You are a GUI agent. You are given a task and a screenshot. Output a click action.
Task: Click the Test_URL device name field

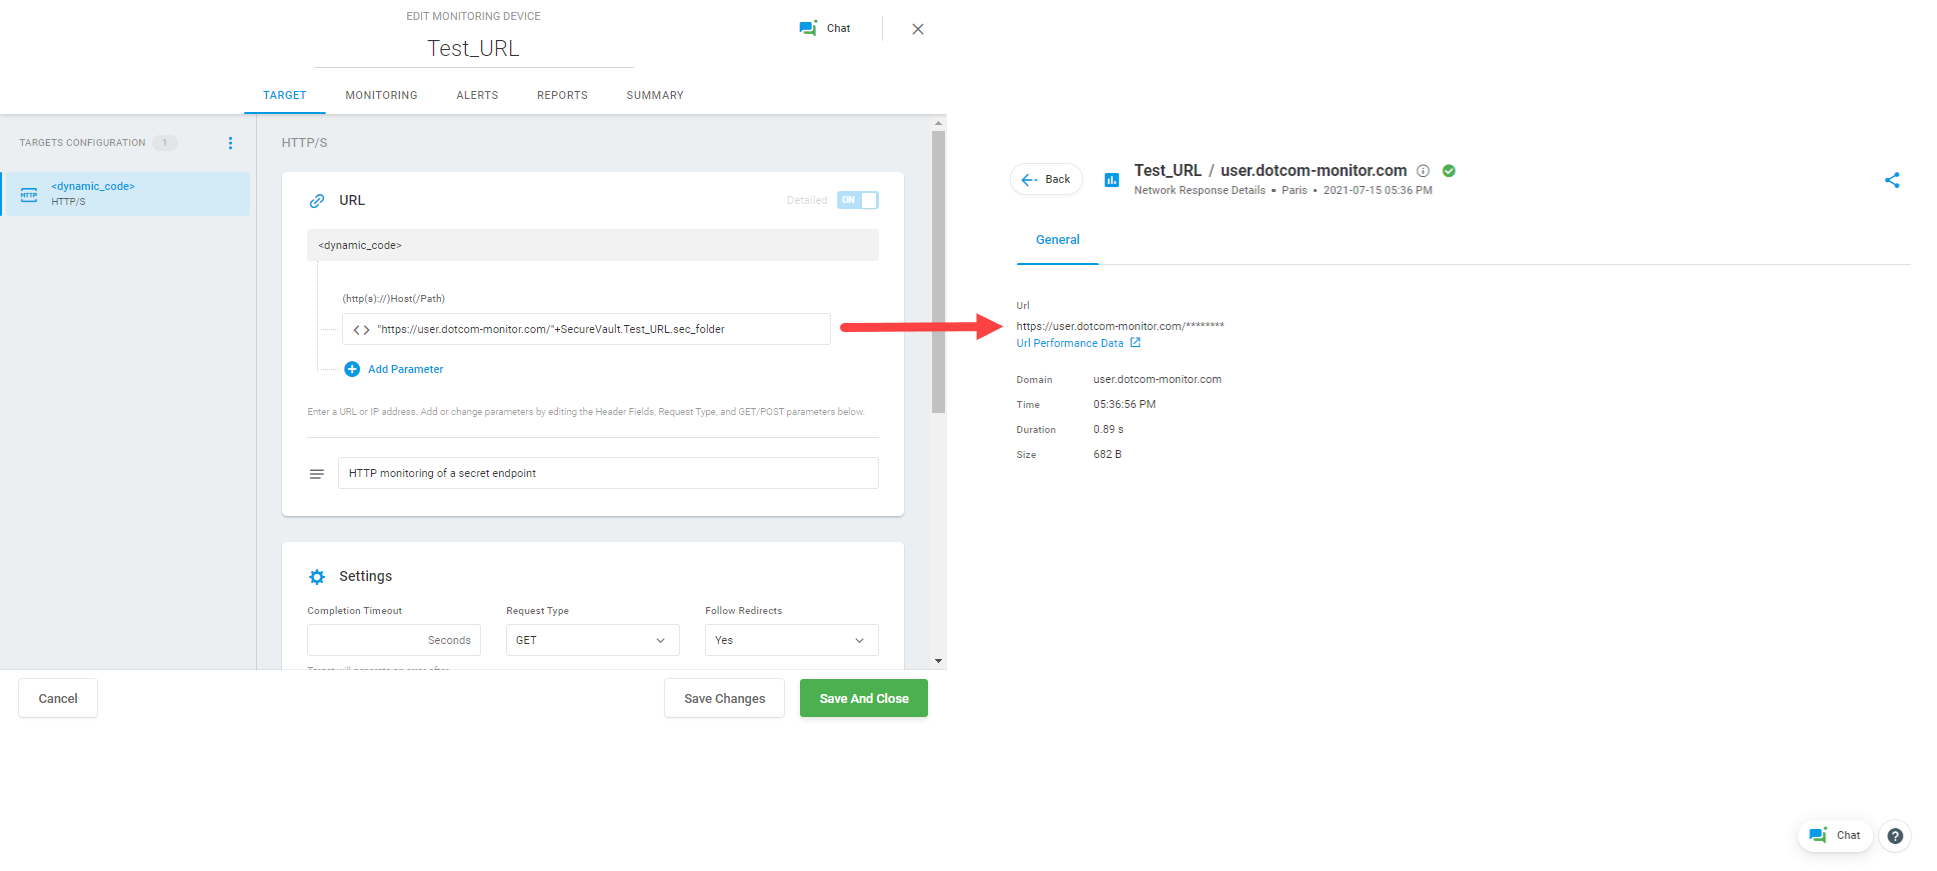pos(473,48)
